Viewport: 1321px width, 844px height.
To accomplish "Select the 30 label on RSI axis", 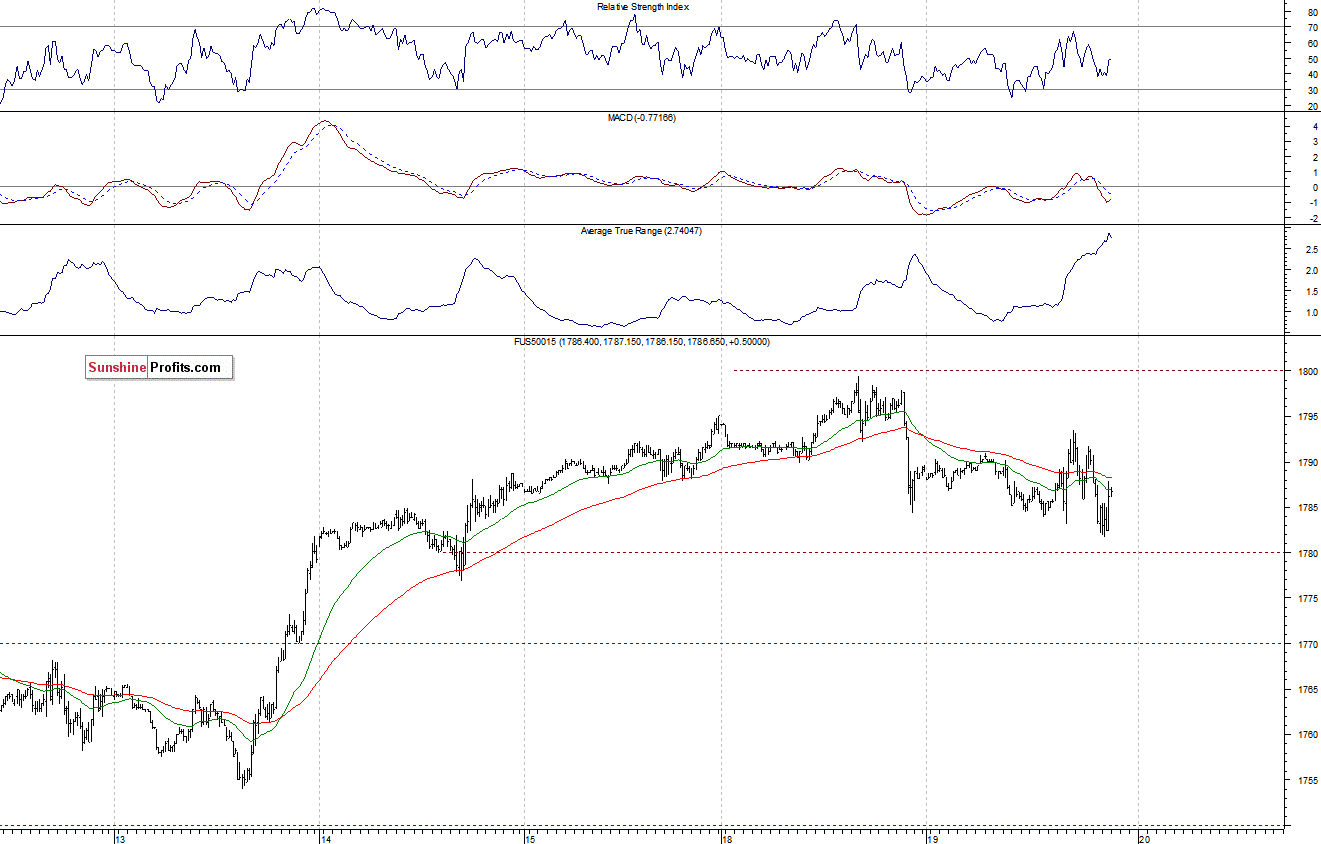I will point(1312,90).
